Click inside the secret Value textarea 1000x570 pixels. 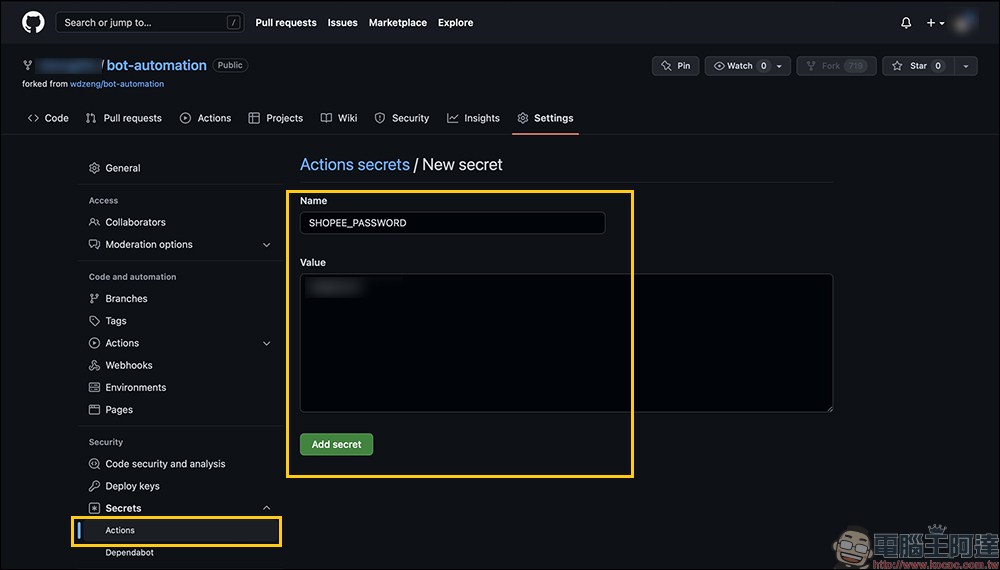[x=566, y=343]
